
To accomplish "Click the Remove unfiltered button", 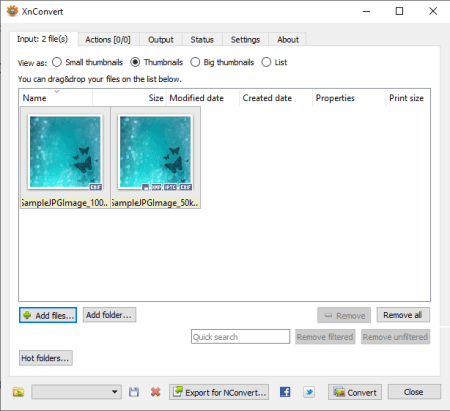I will tap(395, 337).
